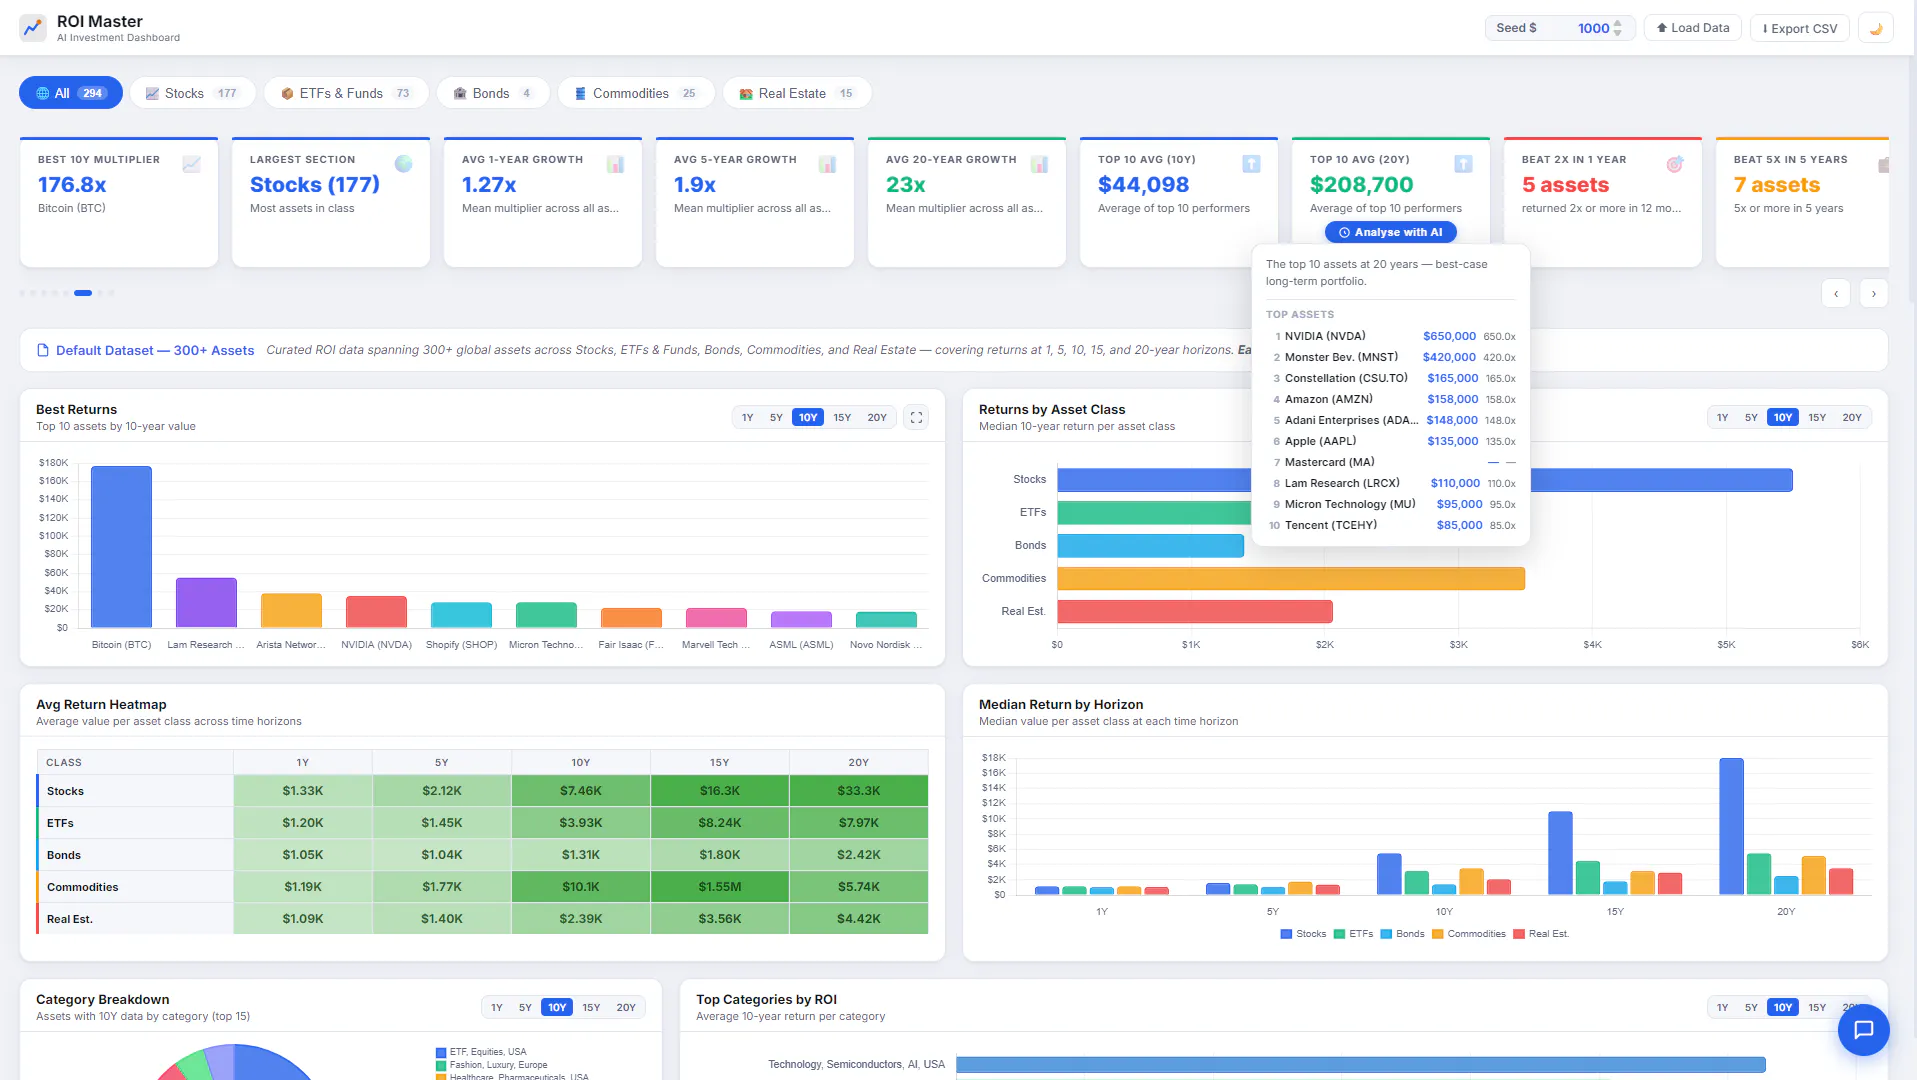This screenshot has height=1080, width=1917.
Task: Open the Commodities tab
Action: [636, 93]
